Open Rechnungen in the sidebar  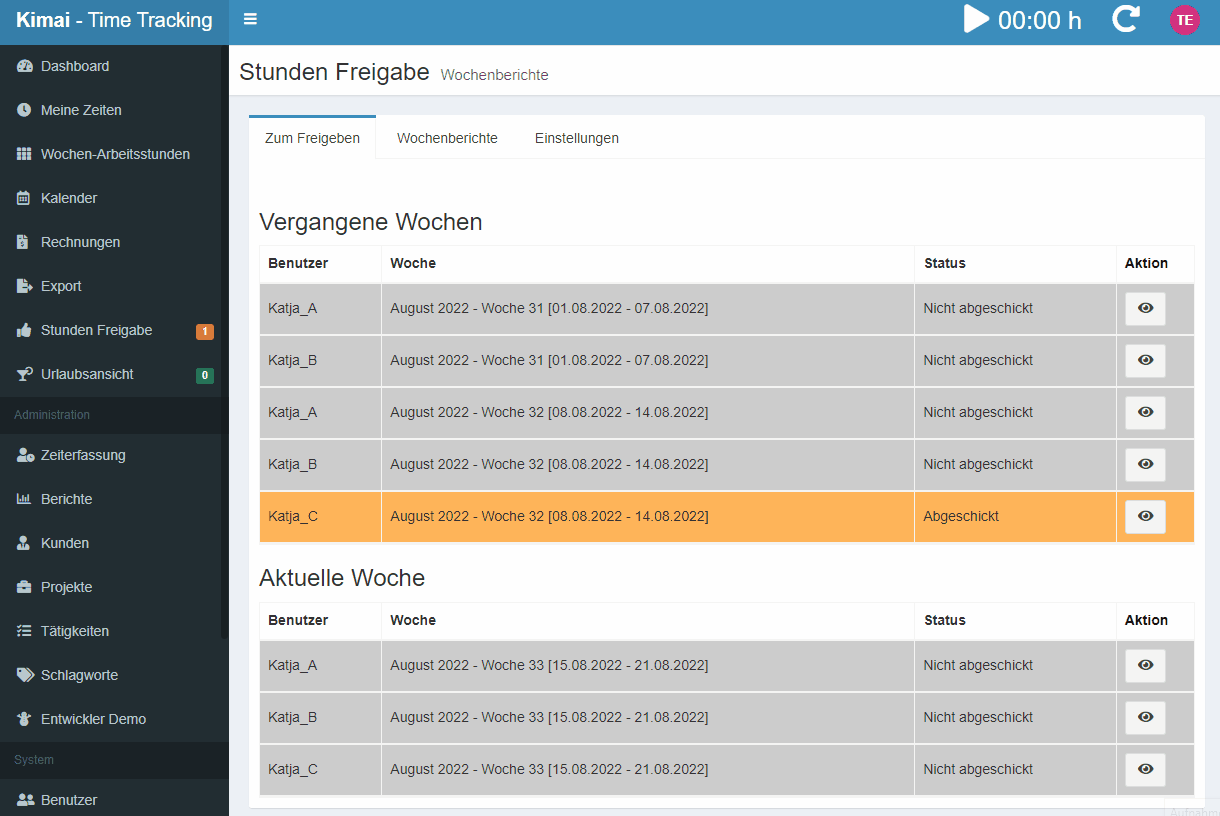tap(80, 242)
